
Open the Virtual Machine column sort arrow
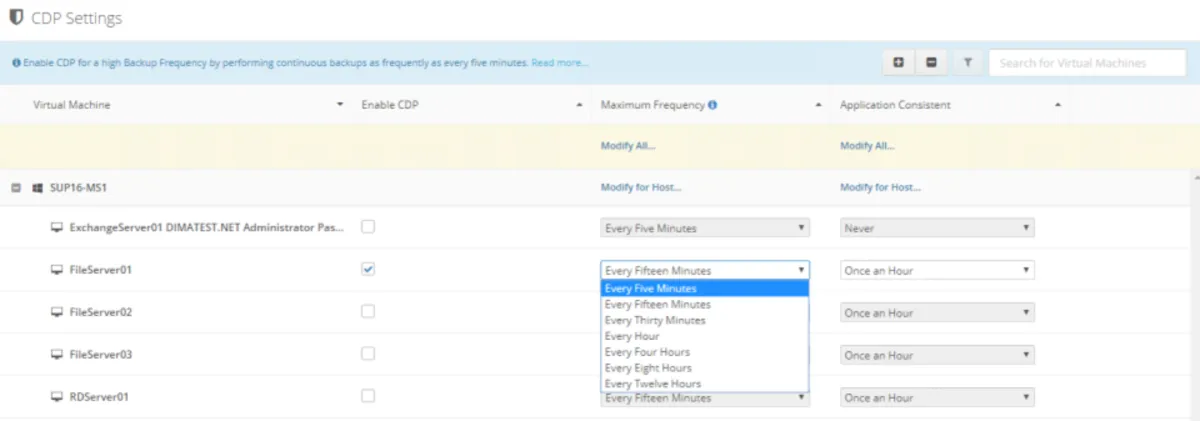pos(340,105)
